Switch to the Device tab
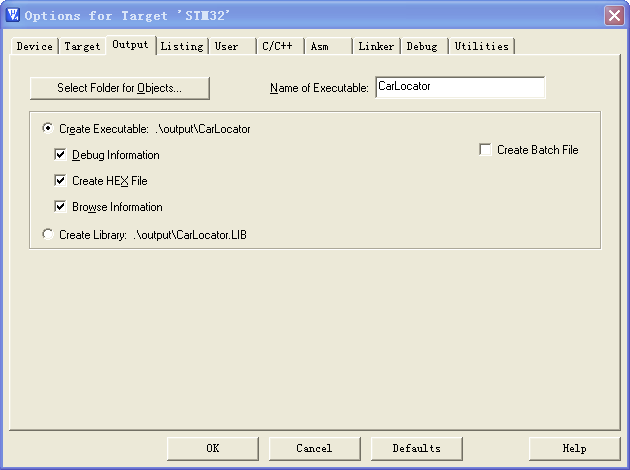Image resolution: width=630 pixels, height=470 pixels. coord(35,46)
